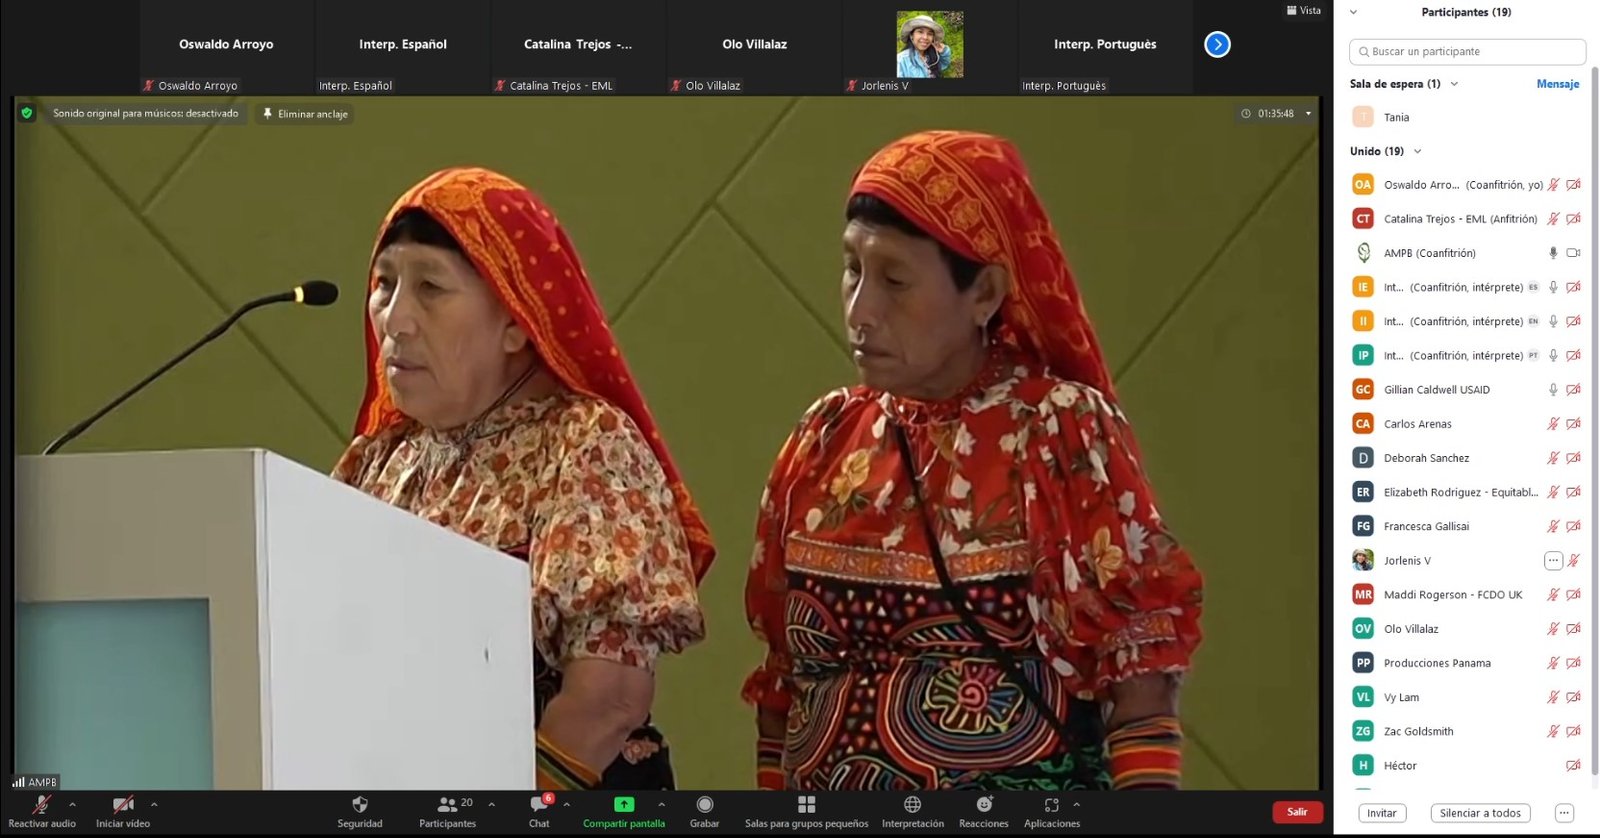
Task: Click the Silenciar a todos button
Action: click(1480, 813)
